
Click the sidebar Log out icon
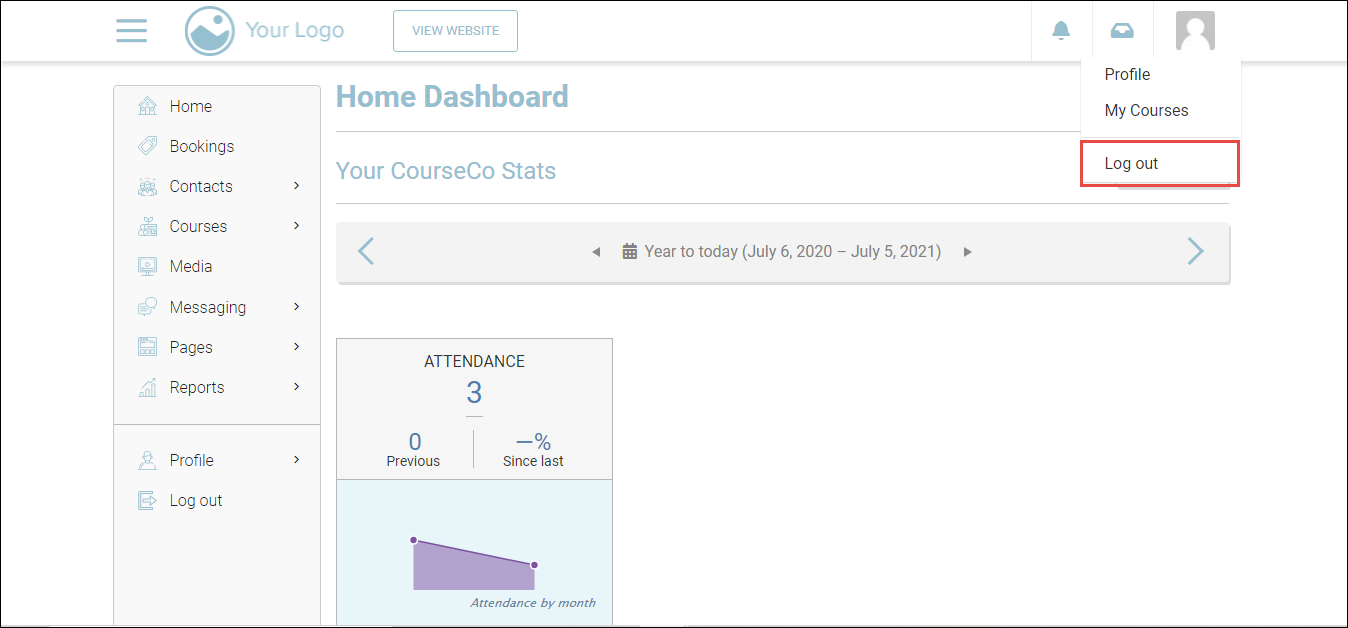point(147,500)
